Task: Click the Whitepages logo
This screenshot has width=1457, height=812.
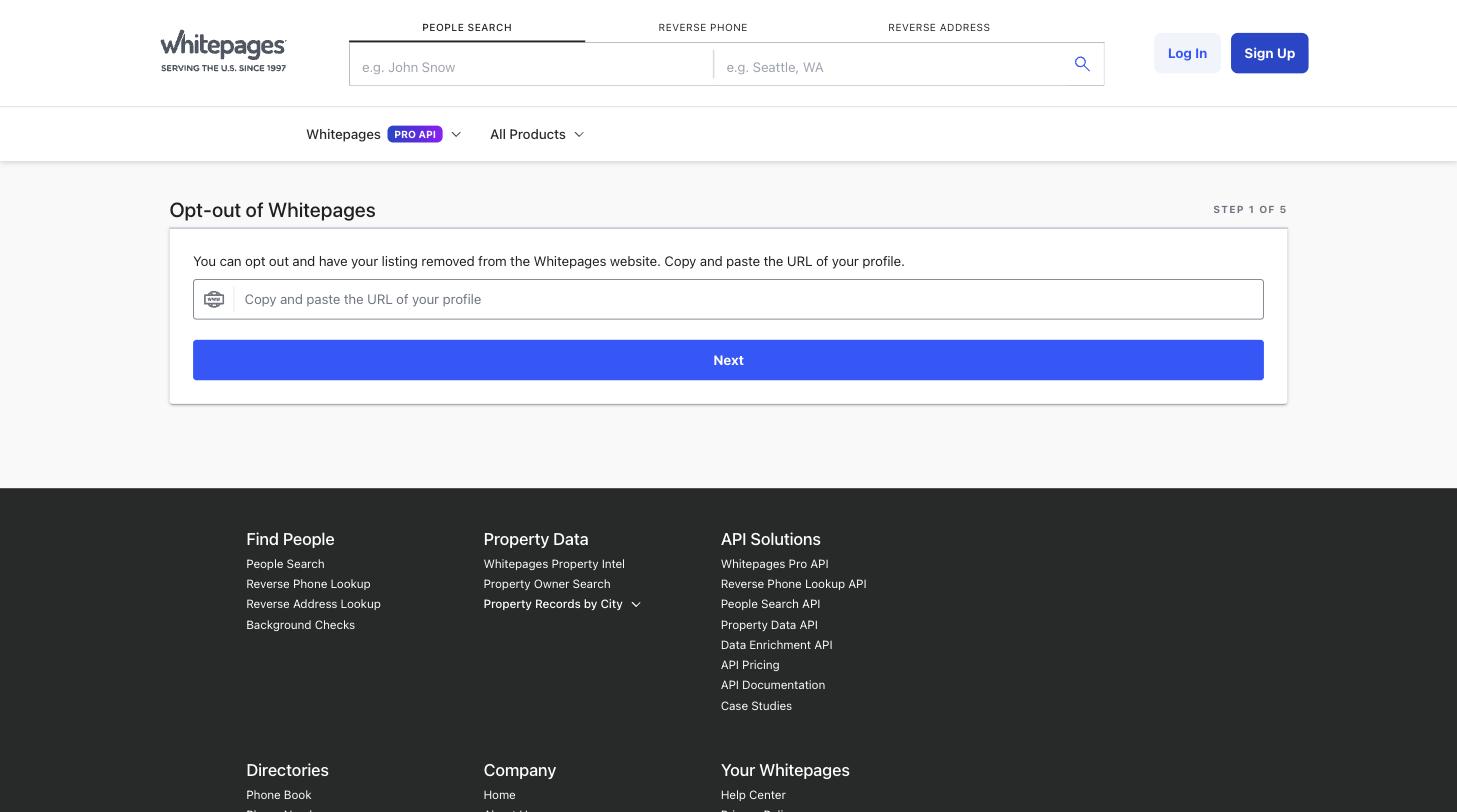Action: click(x=224, y=51)
